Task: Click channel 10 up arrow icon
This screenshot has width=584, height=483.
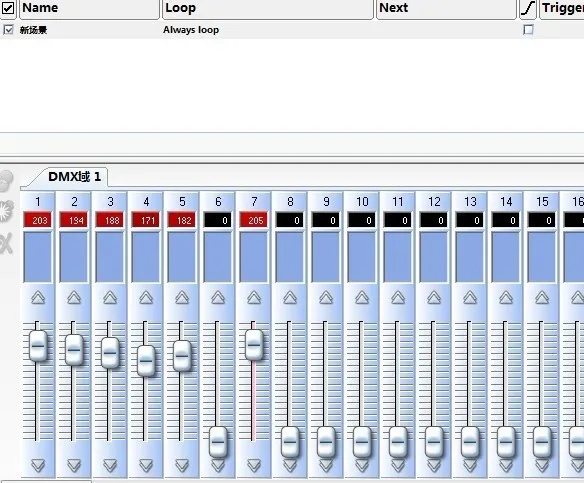Action: pos(362,298)
